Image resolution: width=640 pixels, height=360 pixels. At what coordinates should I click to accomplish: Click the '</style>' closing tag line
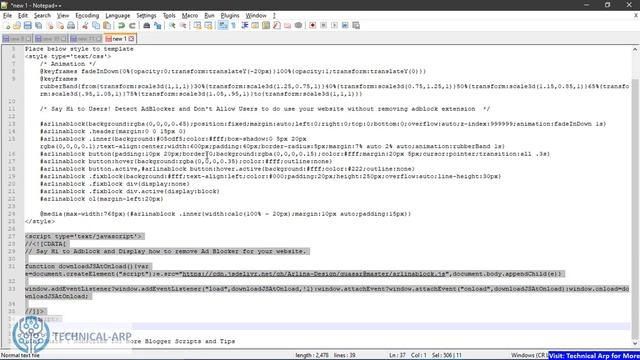pos(40,221)
